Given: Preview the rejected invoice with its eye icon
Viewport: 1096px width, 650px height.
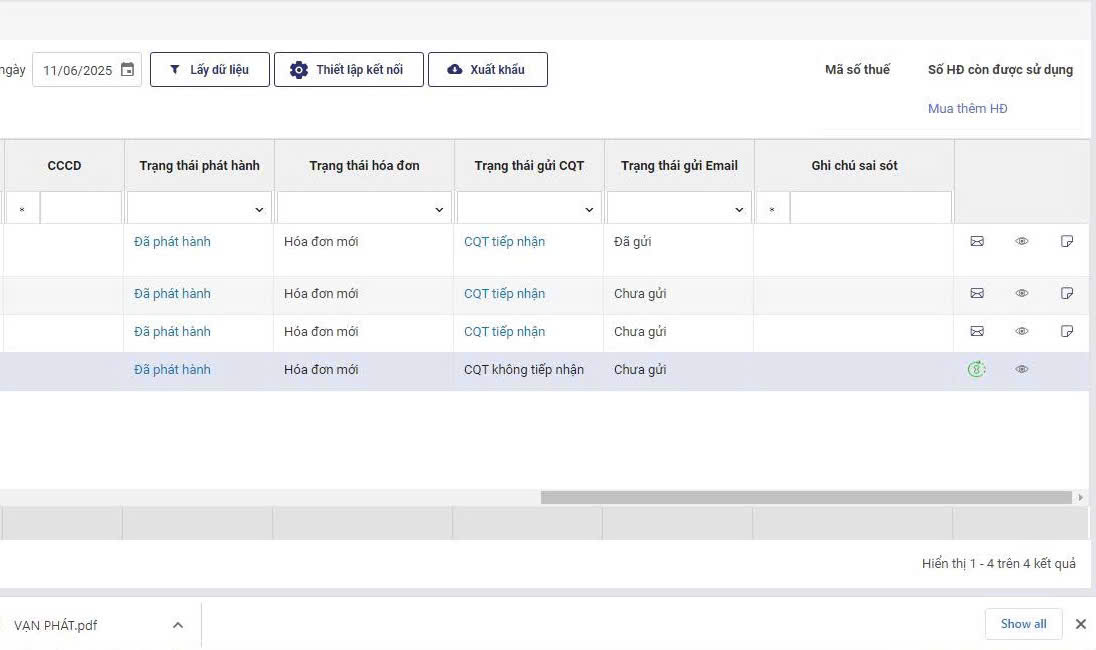Looking at the screenshot, I should [1022, 369].
